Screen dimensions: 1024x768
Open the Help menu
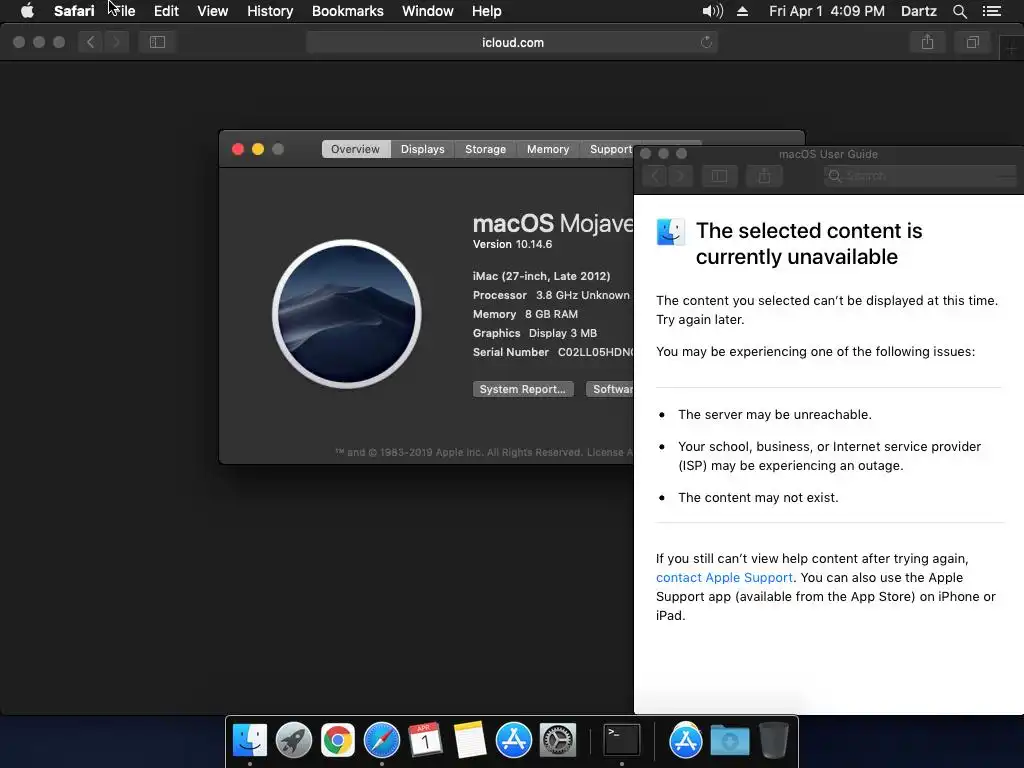click(x=487, y=11)
